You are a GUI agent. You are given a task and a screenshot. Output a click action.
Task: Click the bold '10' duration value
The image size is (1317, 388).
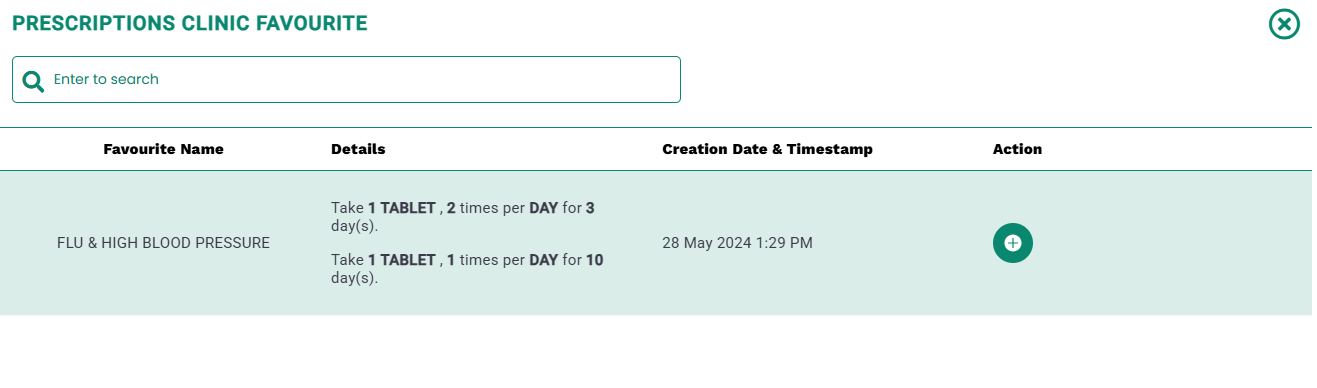click(594, 260)
